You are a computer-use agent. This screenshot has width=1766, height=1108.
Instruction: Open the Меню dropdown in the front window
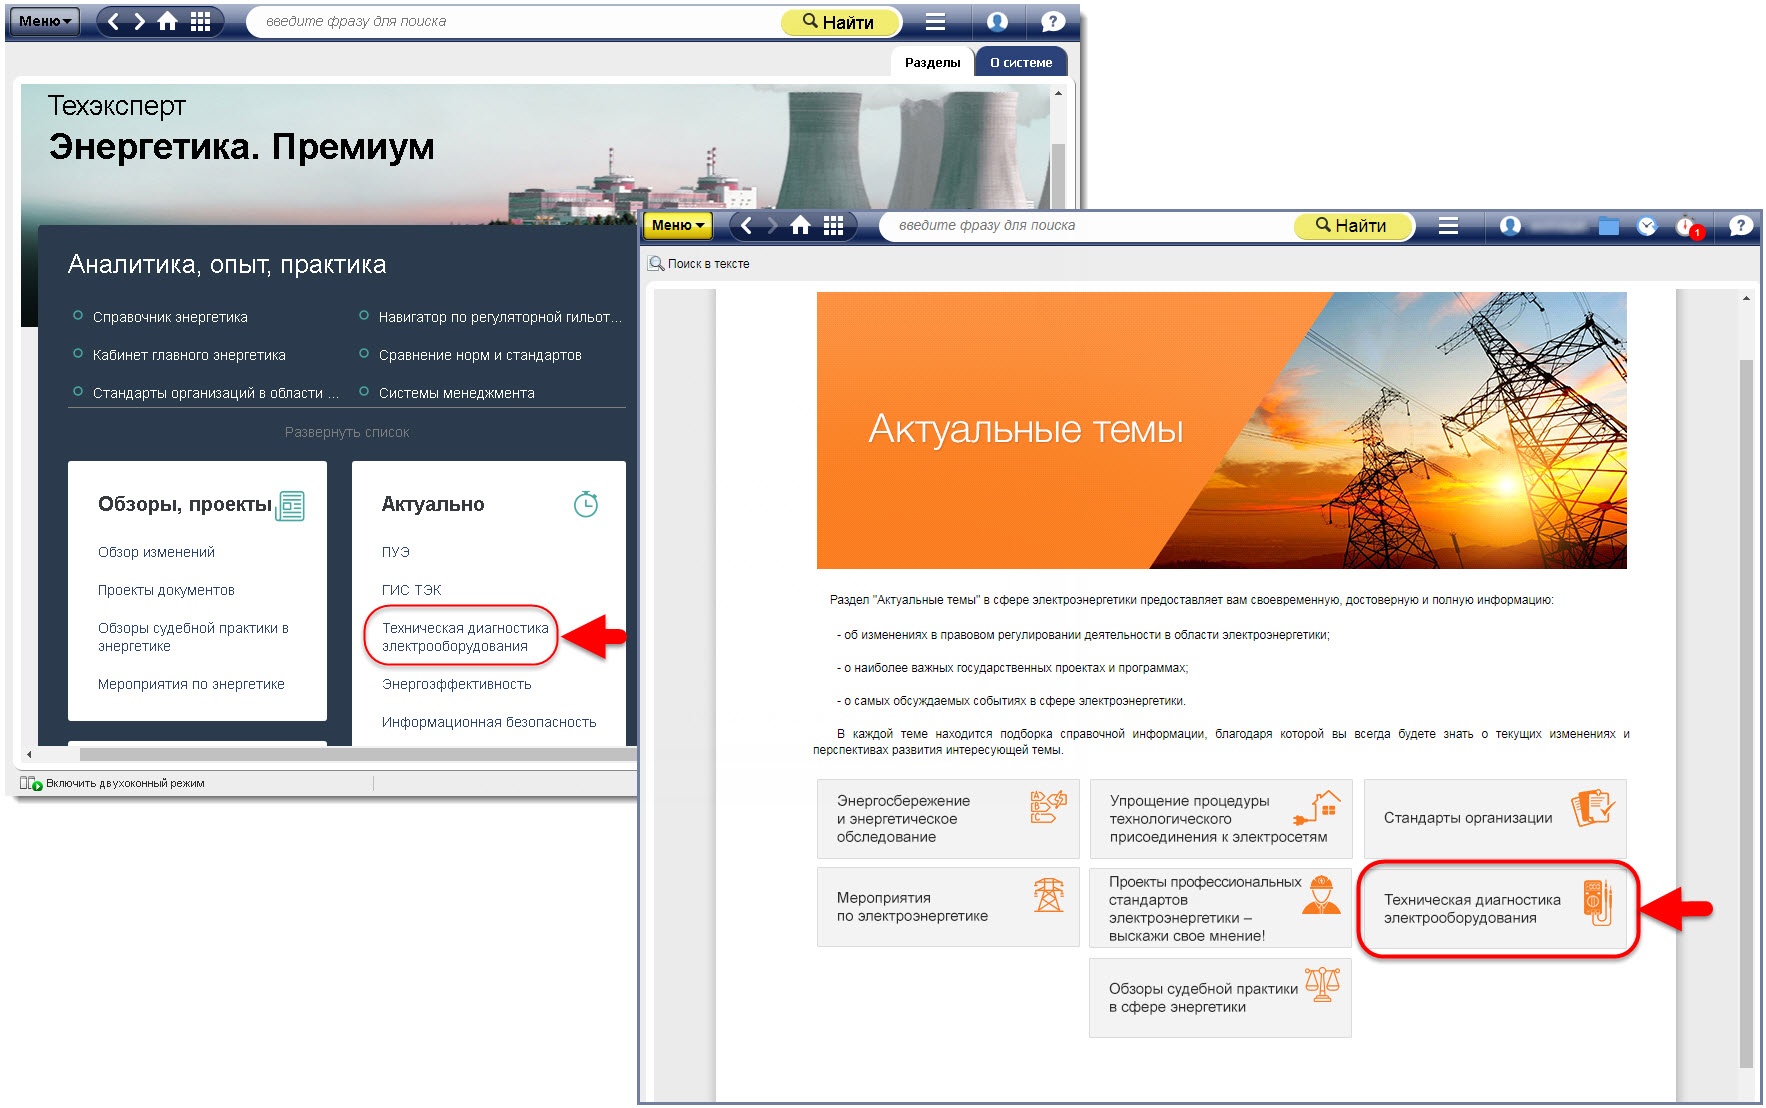pos(678,225)
